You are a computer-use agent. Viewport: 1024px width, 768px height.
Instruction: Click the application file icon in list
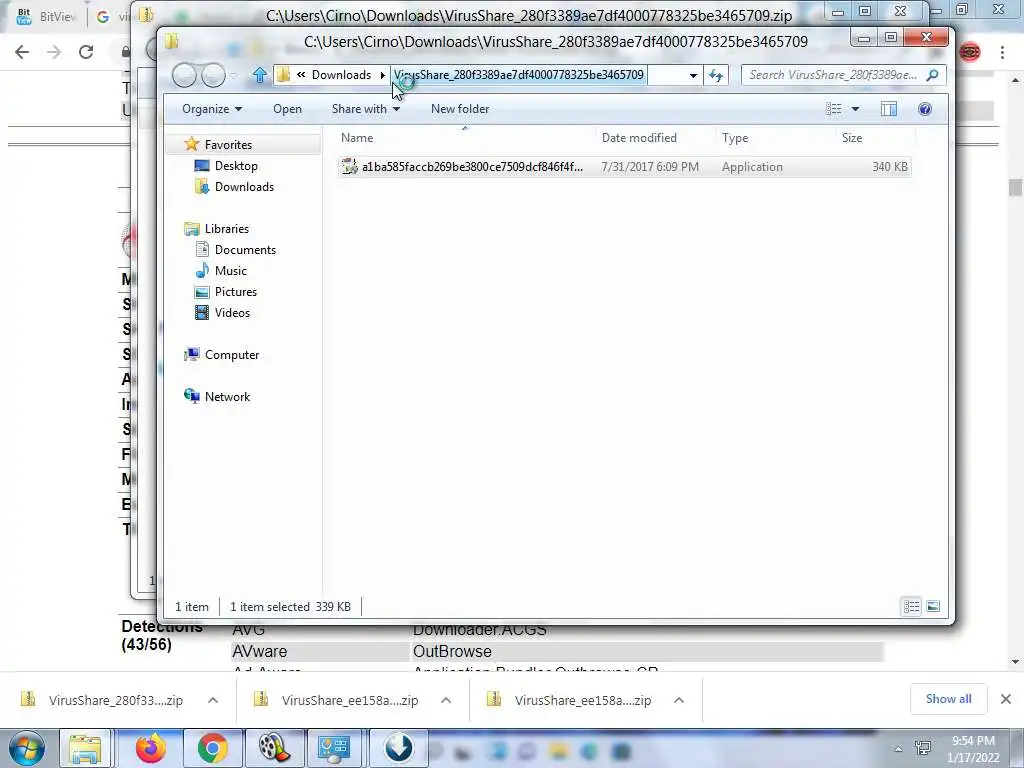click(x=350, y=167)
